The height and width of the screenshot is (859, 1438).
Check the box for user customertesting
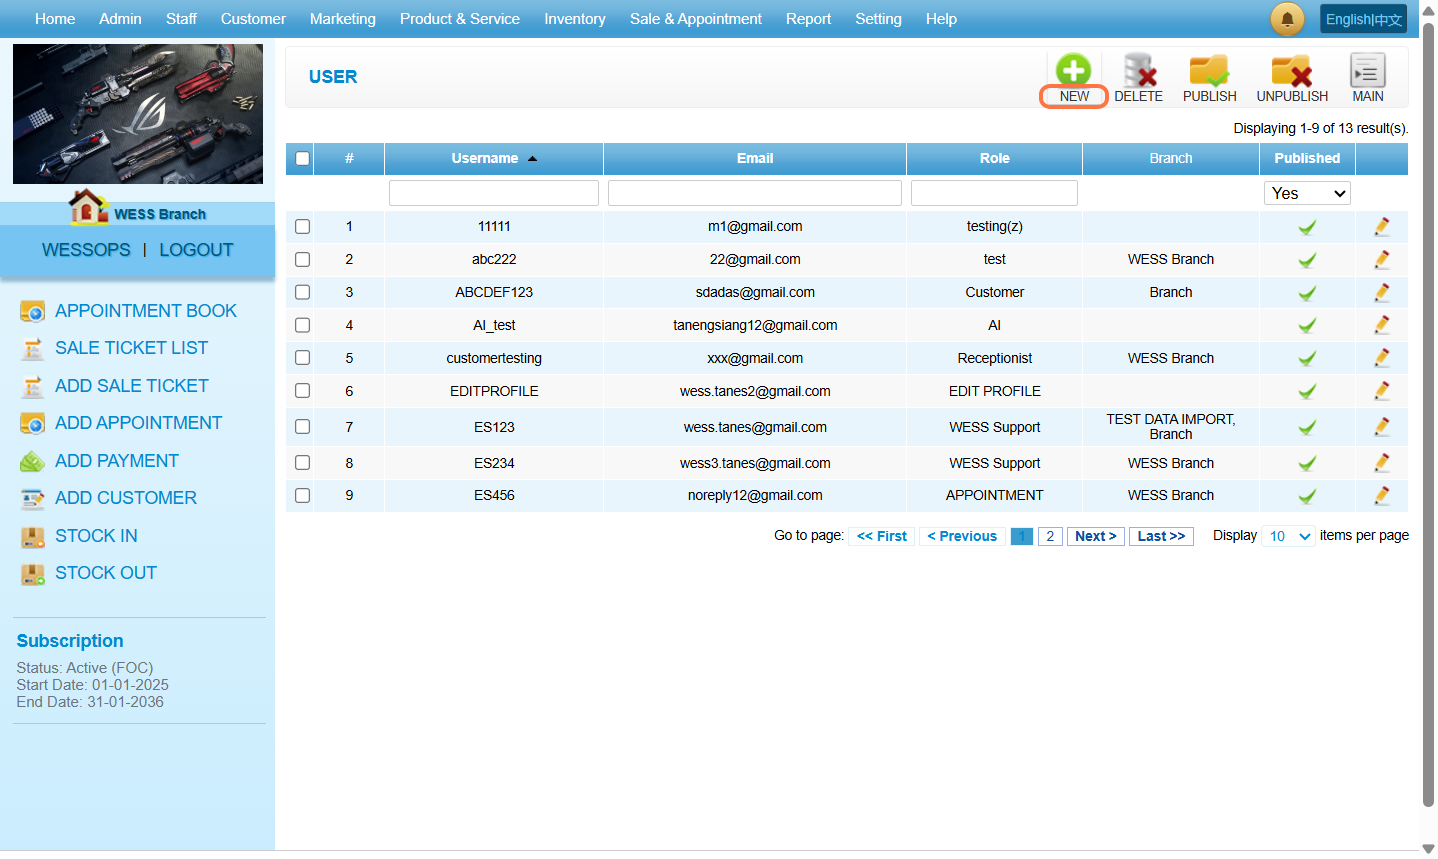[x=302, y=358]
